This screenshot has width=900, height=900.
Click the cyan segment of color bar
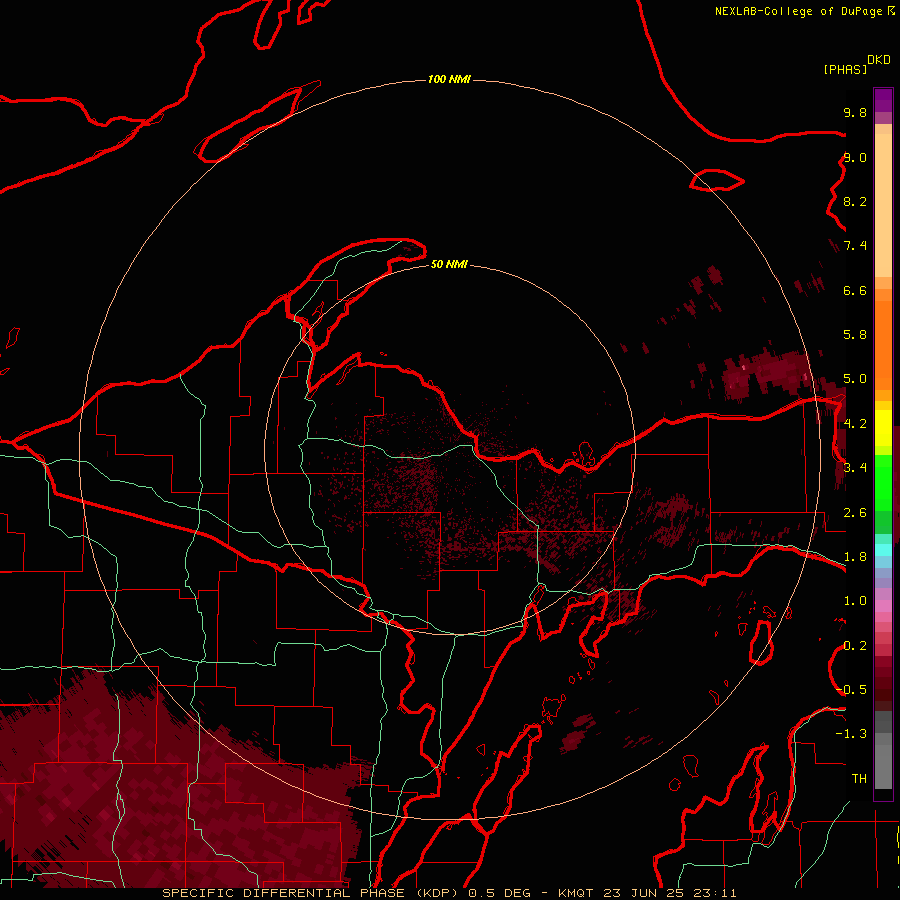[883, 550]
